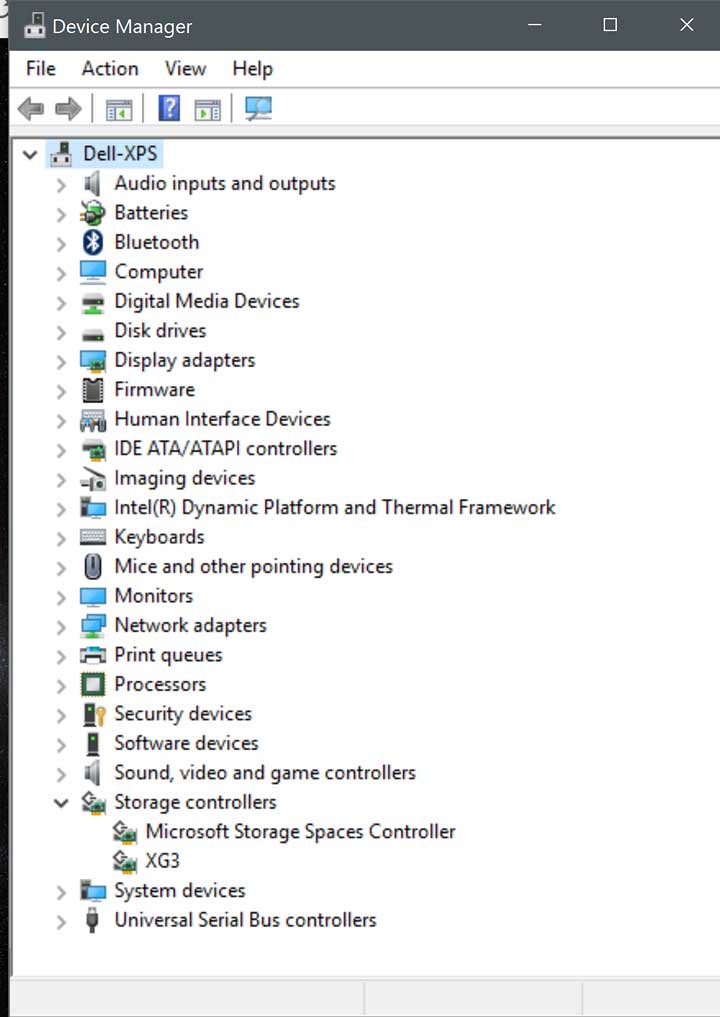The height and width of the screenshot is (1017, 720).
Task: Expand Intel(R) Dynamic Platform and Thermal Framework
Action: click(x=61, y=509)
